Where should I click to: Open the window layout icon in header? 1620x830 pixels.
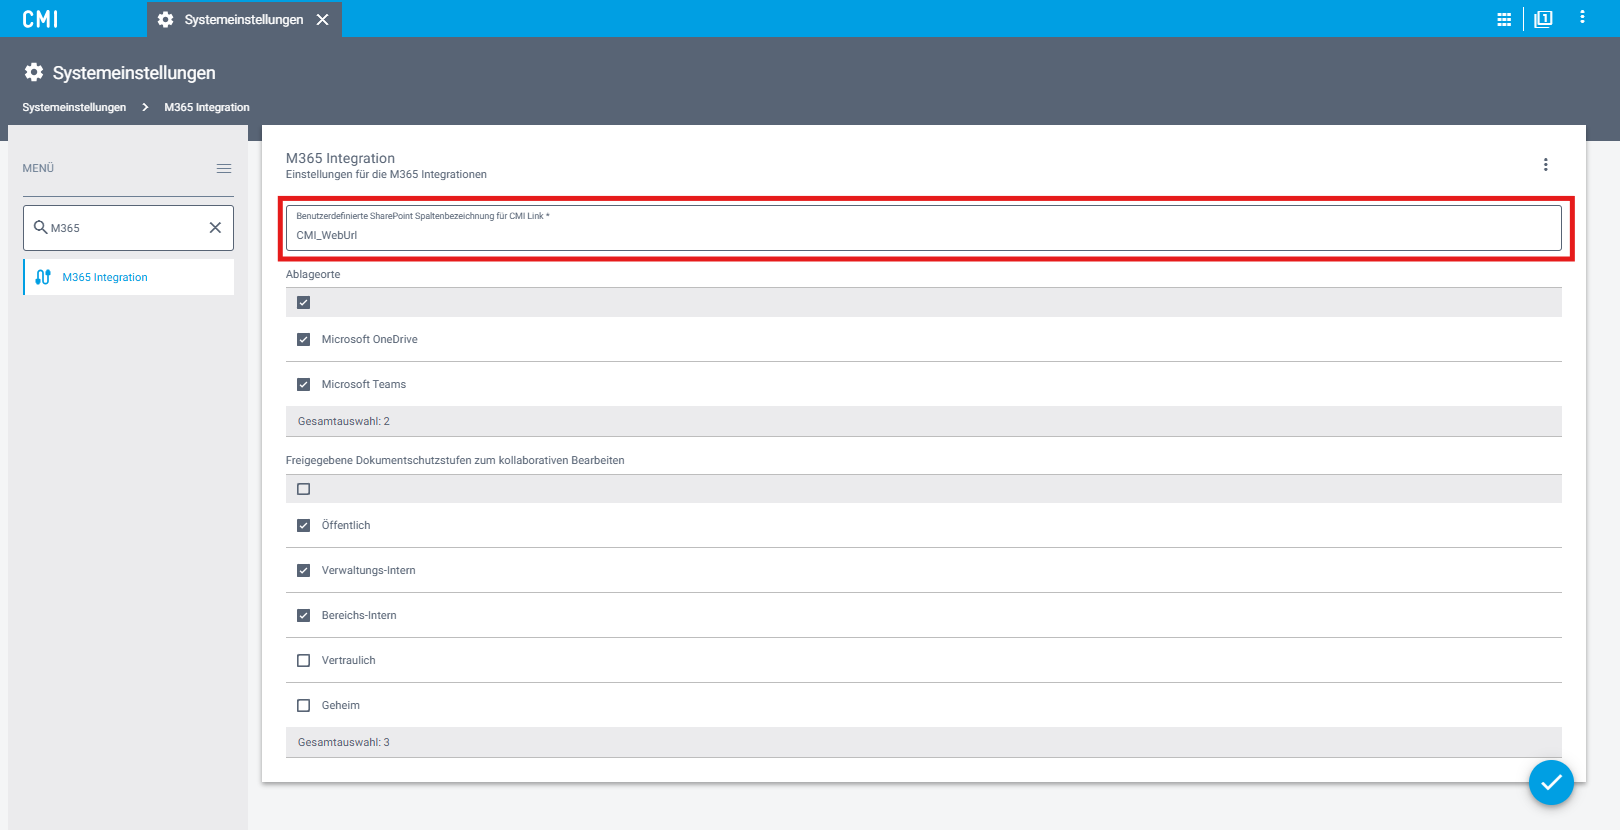pyautogui.click(x=1543, y=19)
